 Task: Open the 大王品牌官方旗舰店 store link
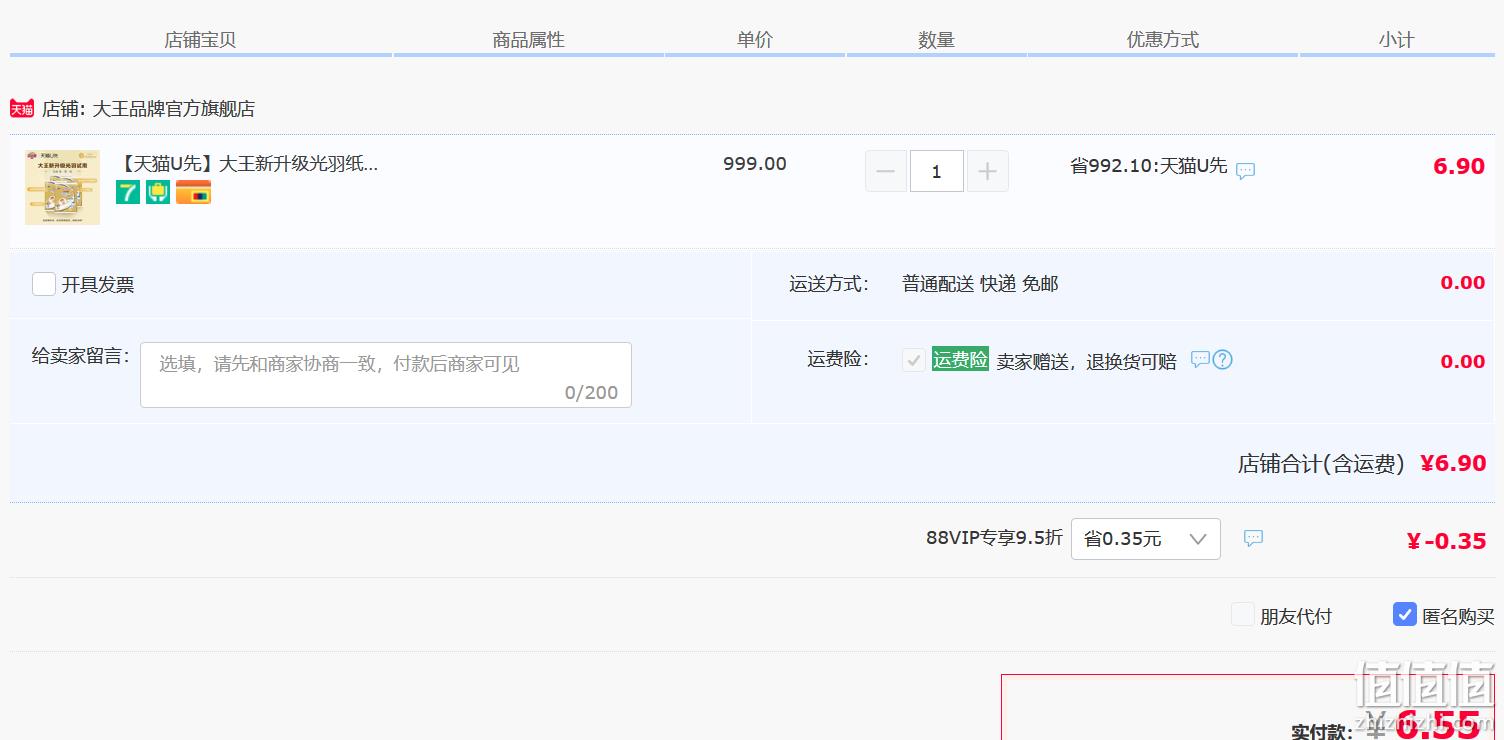(173, 109)
